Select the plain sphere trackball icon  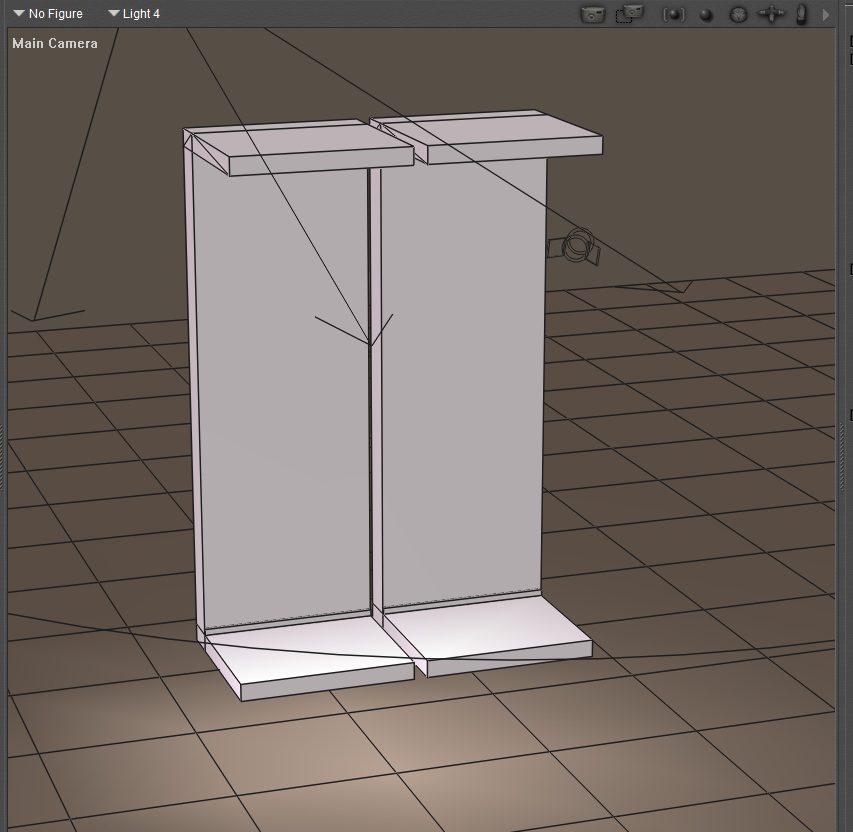(x=706, y=14)
